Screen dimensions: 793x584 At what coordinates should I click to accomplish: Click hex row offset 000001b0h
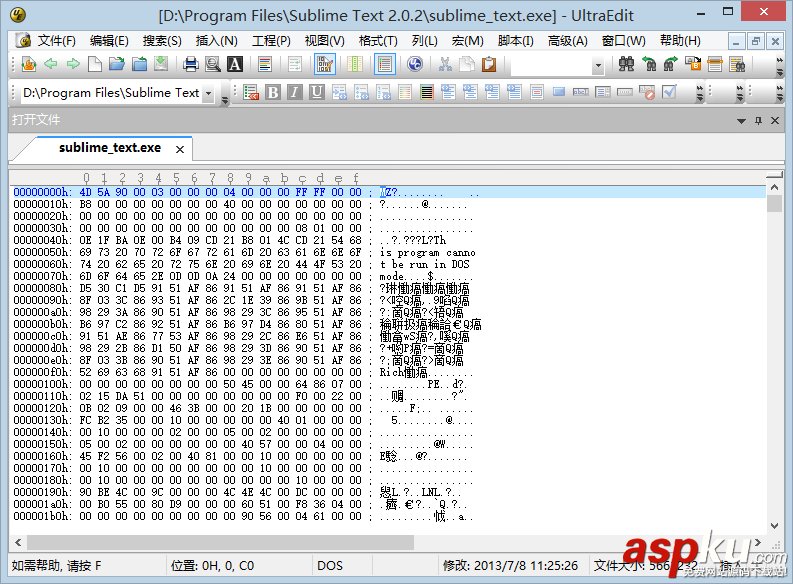[42, 516]
